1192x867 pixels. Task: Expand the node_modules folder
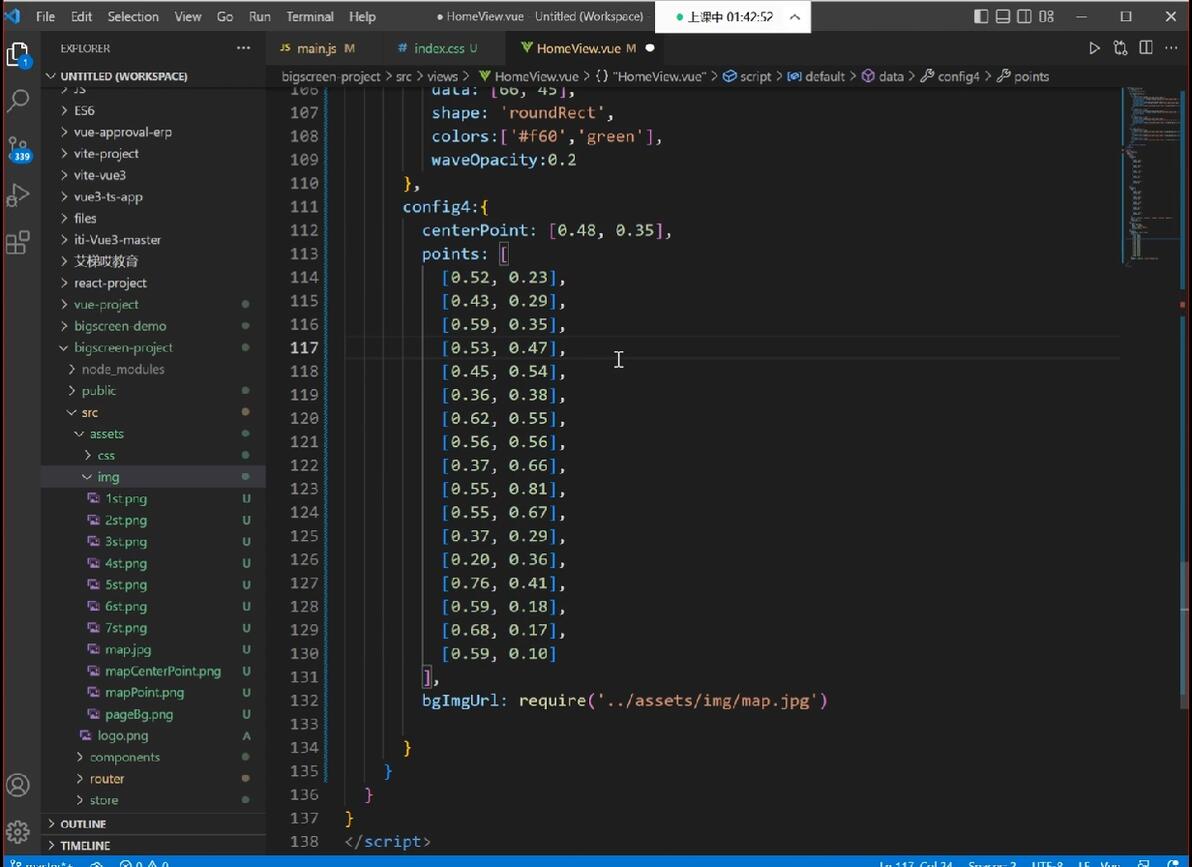122,369
